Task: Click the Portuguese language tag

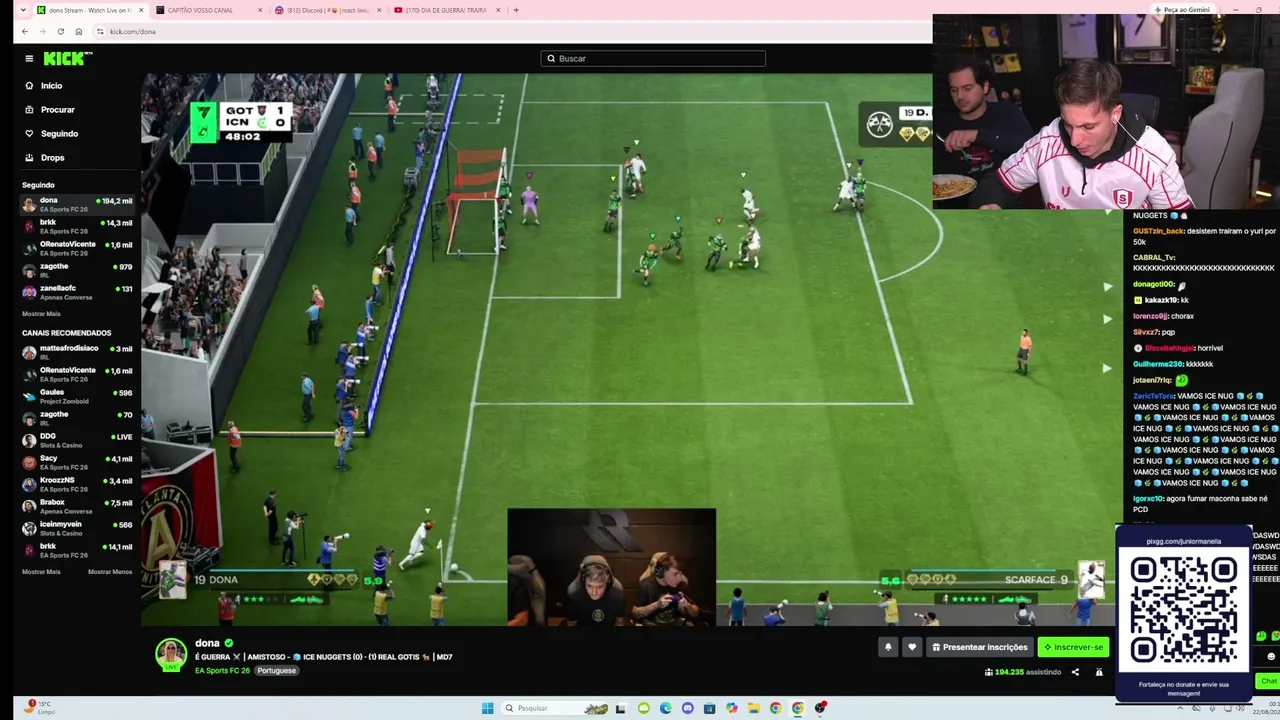Action: click(276, 670)
